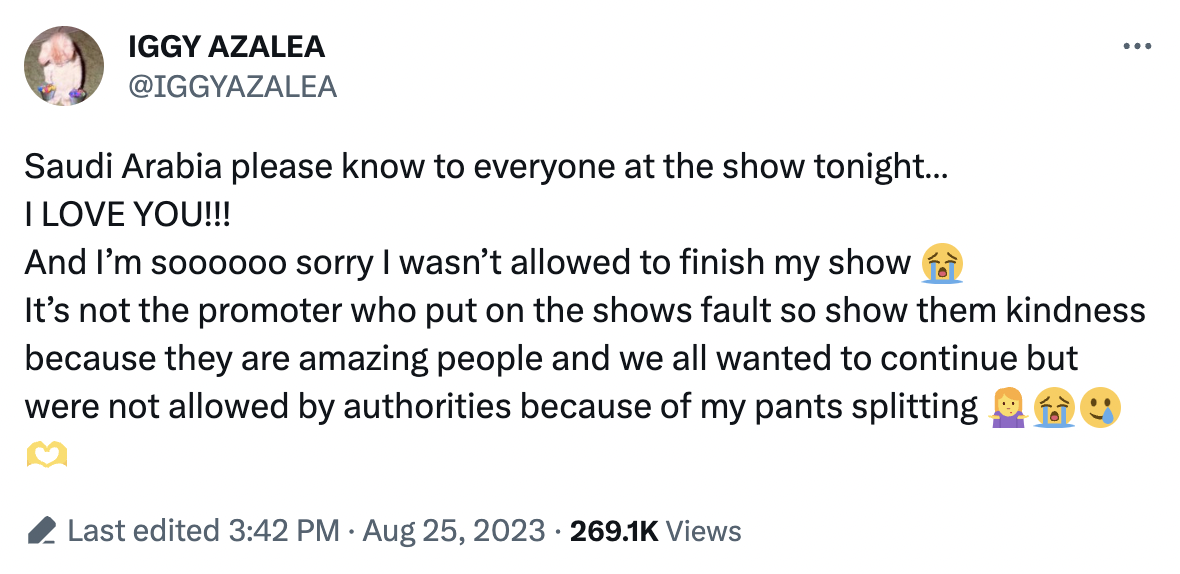Click the woman shrugging emoji
Screen dimensions: 1180x574
point(1008,408)
